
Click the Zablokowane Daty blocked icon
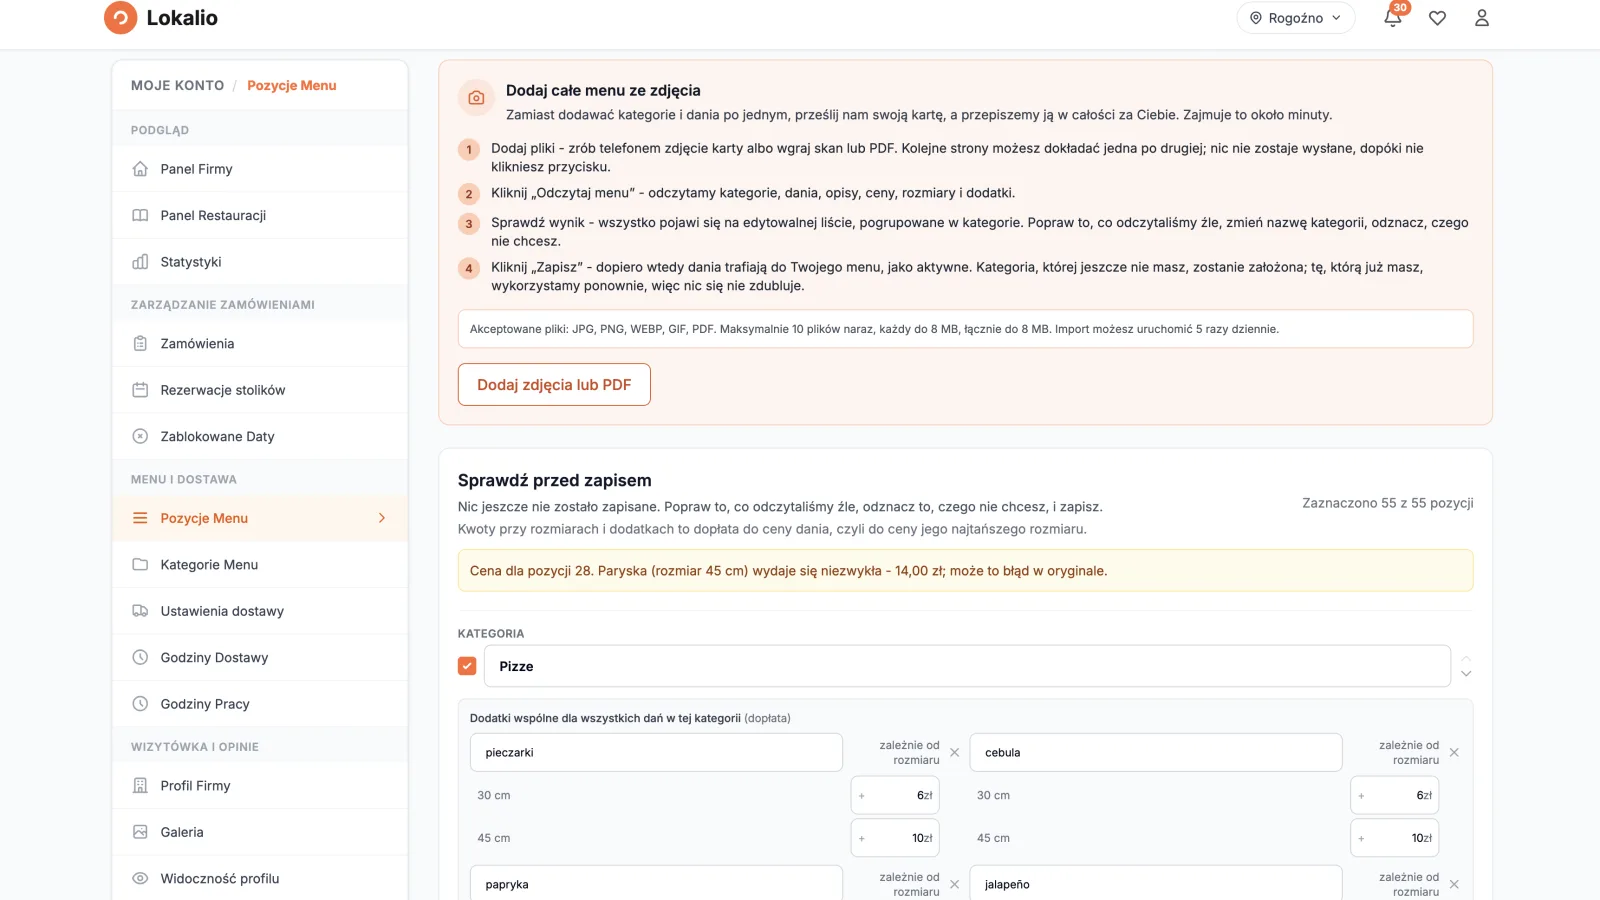140,436
